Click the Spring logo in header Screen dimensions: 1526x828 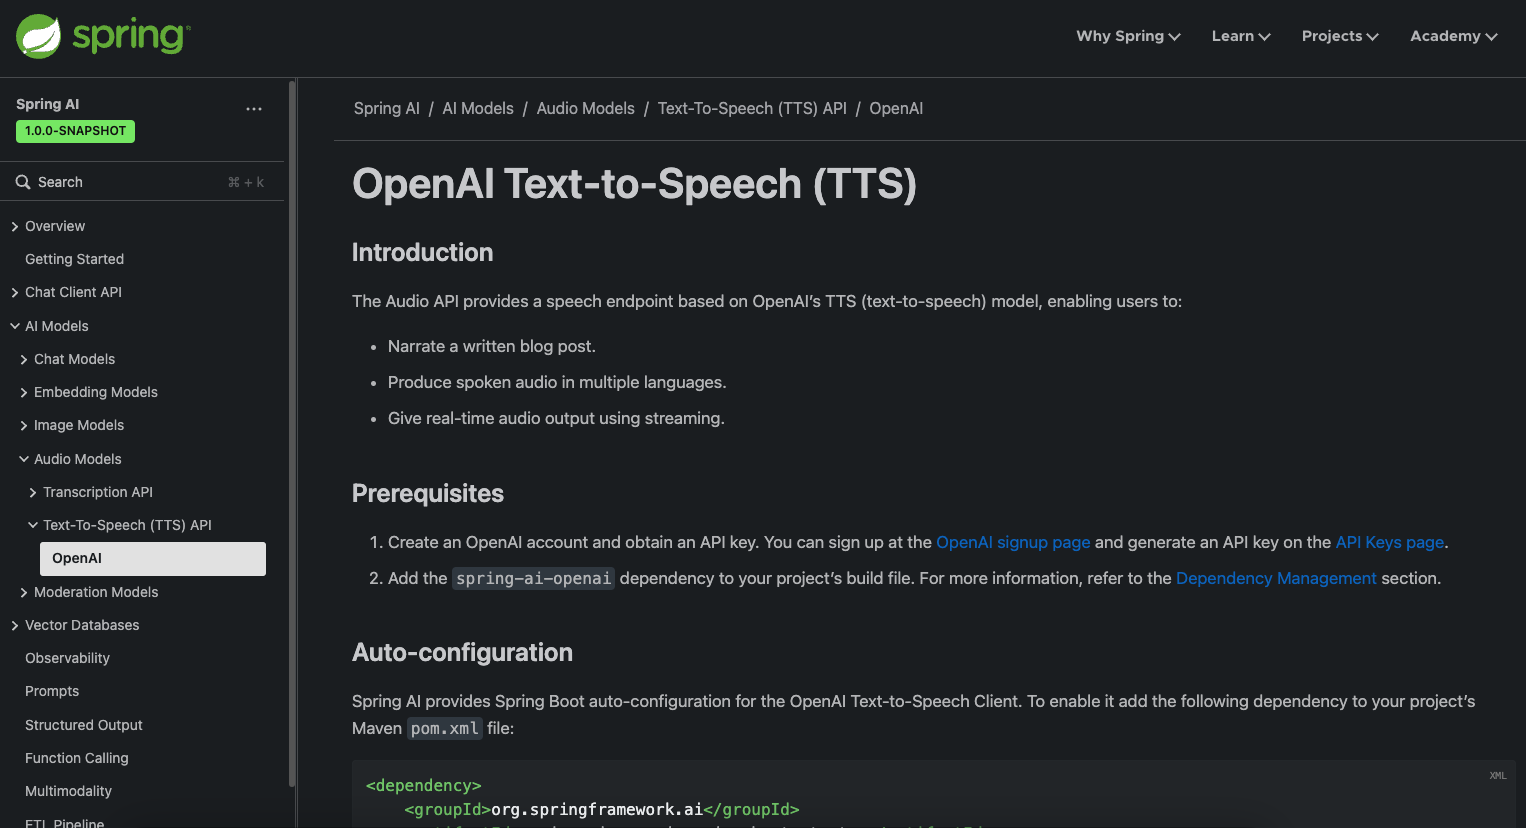103,37
